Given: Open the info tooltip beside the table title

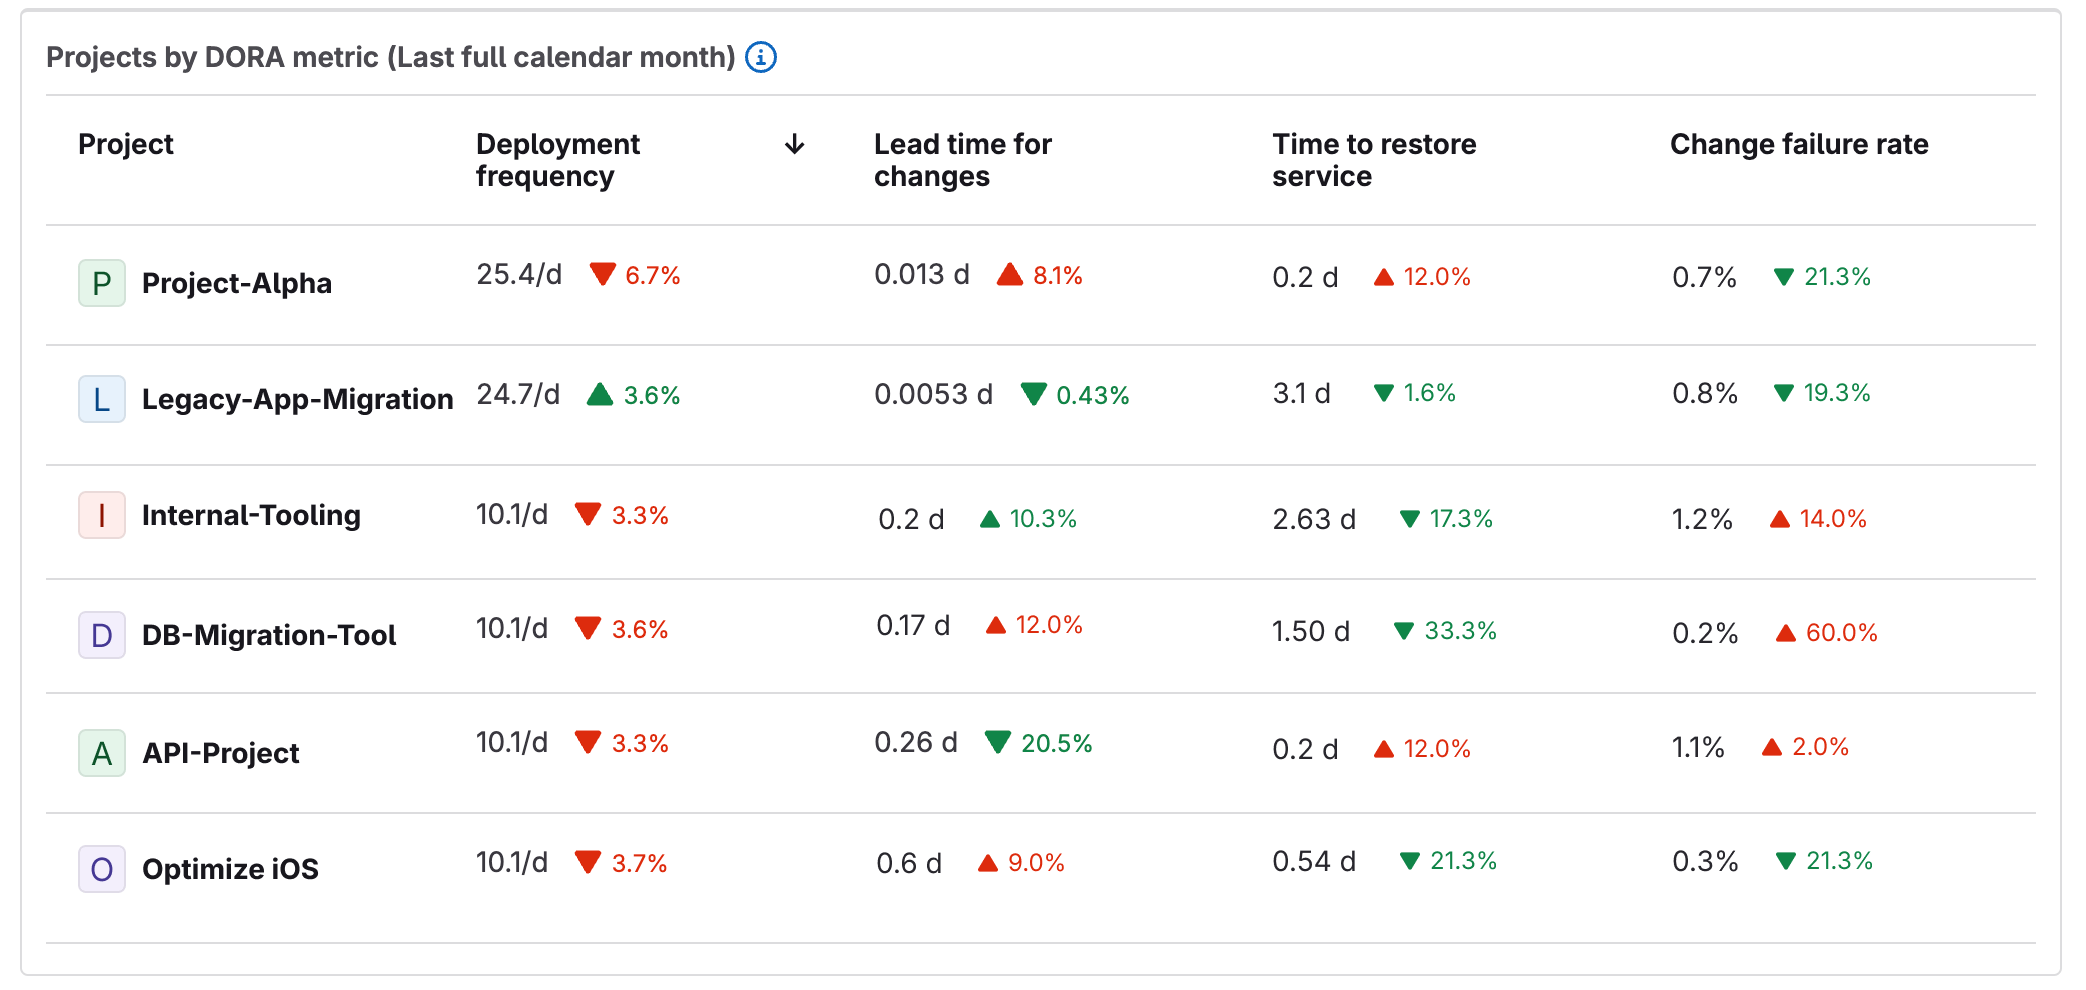Looking at the screenshot, I should click(x=761, y=58).
